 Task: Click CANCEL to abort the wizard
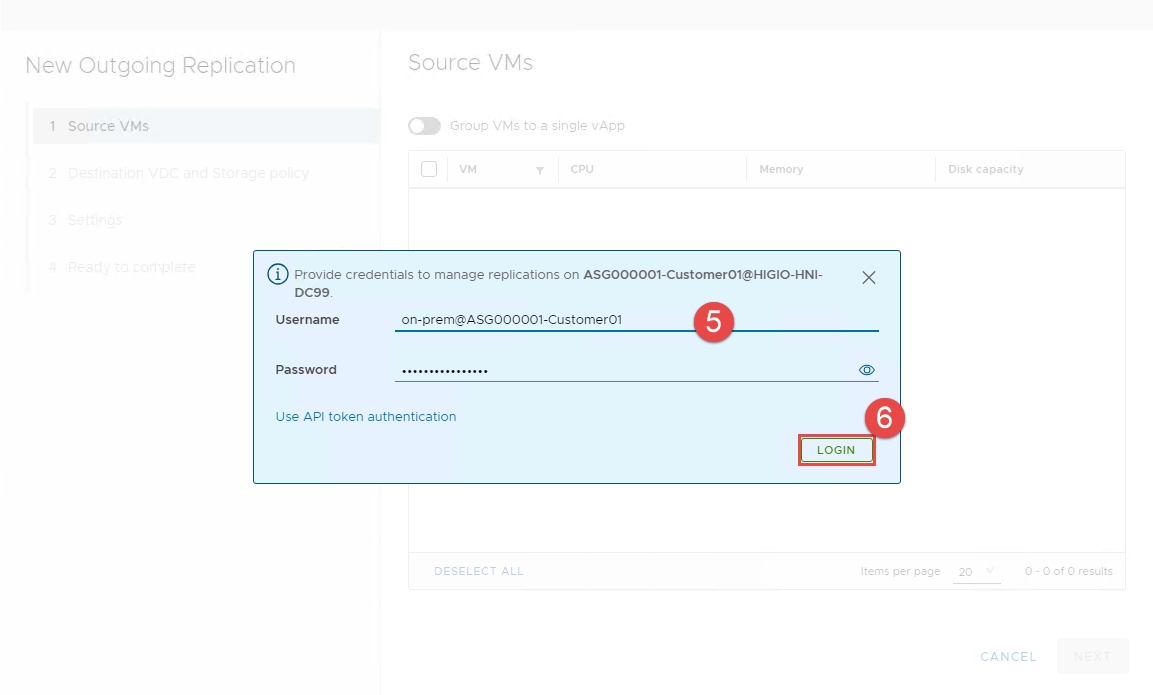pos(1008,657)
